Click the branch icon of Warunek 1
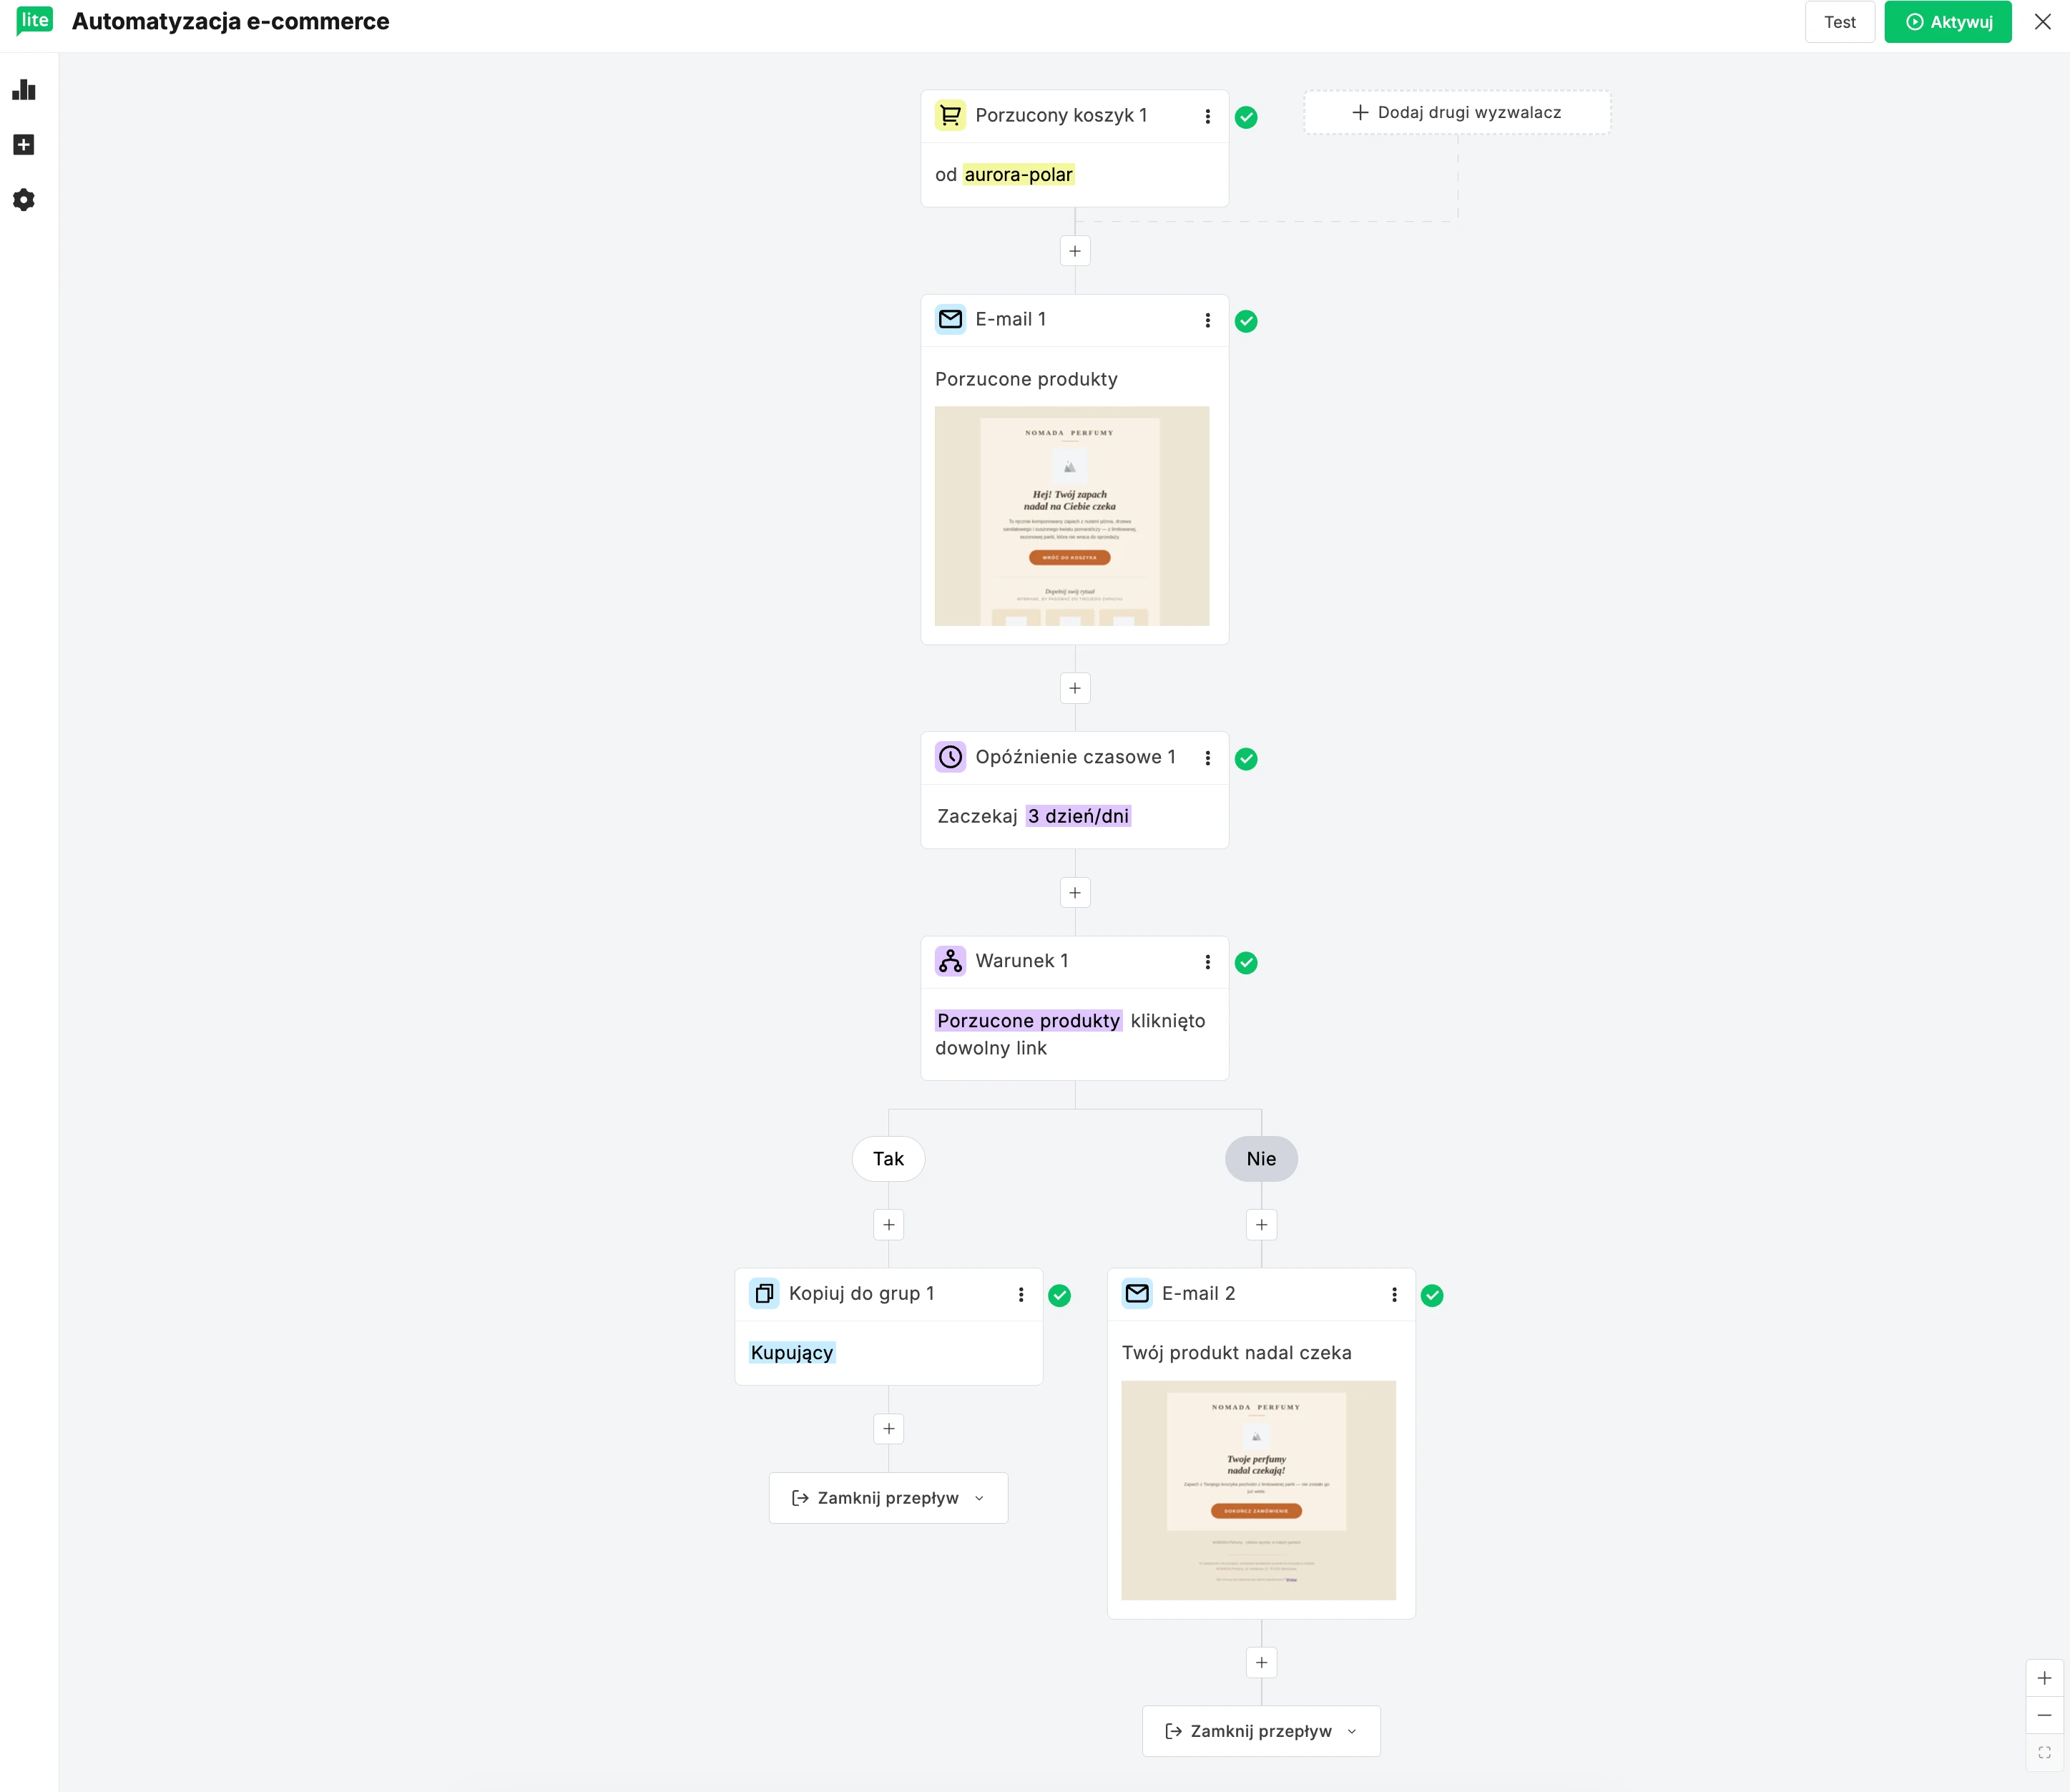The image size is (2070, 1792). click(950, 961)
